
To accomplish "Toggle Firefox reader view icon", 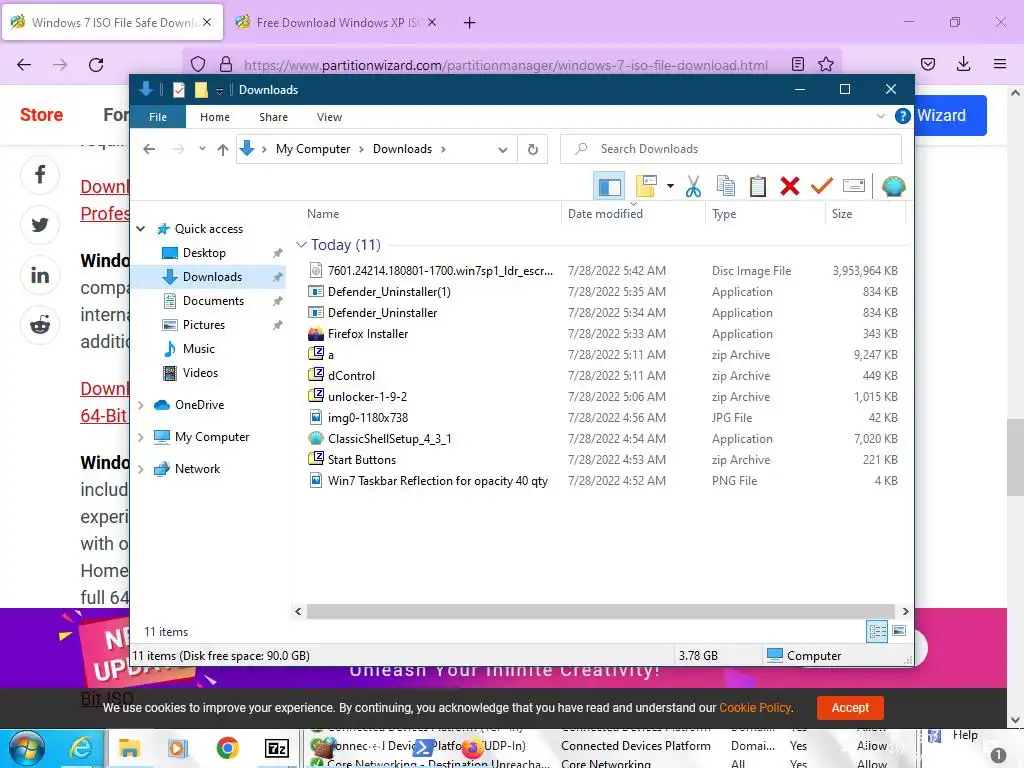I will point(797,64).
